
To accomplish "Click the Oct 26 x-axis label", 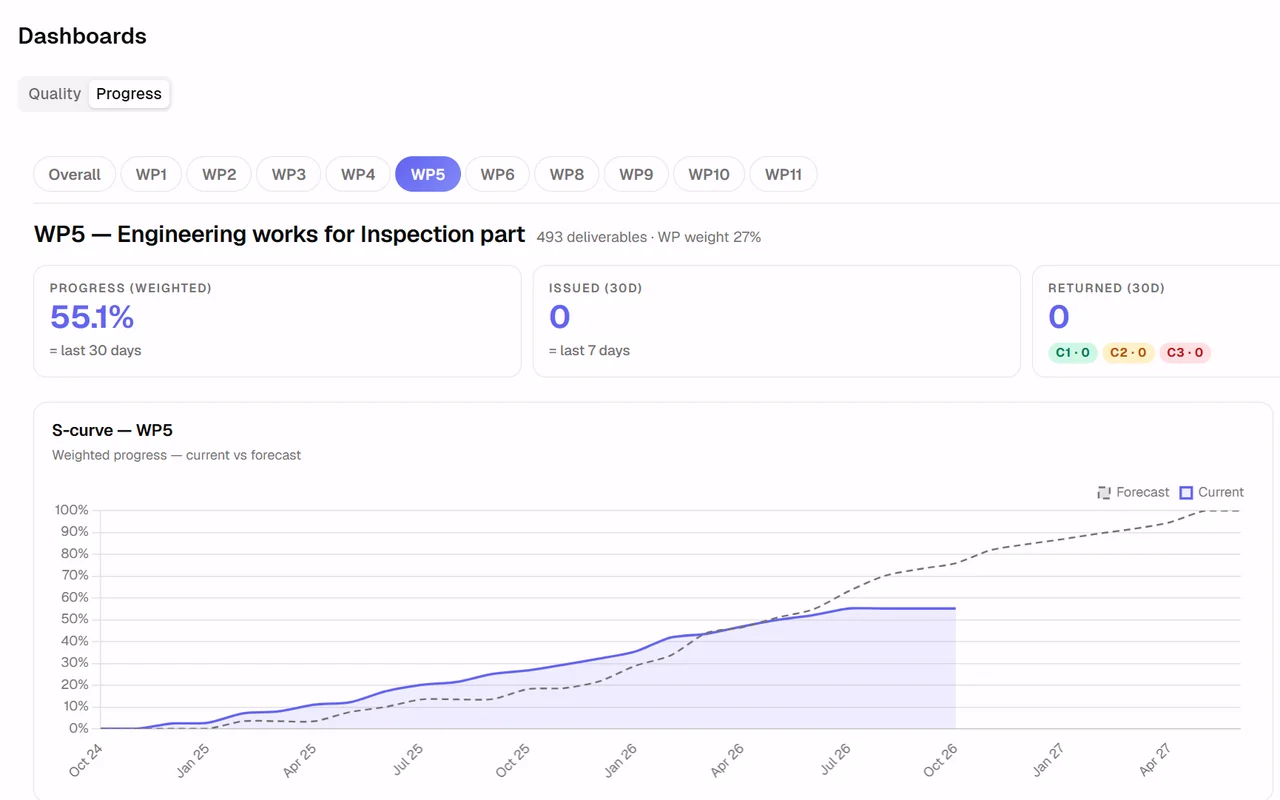I will 940,759.
